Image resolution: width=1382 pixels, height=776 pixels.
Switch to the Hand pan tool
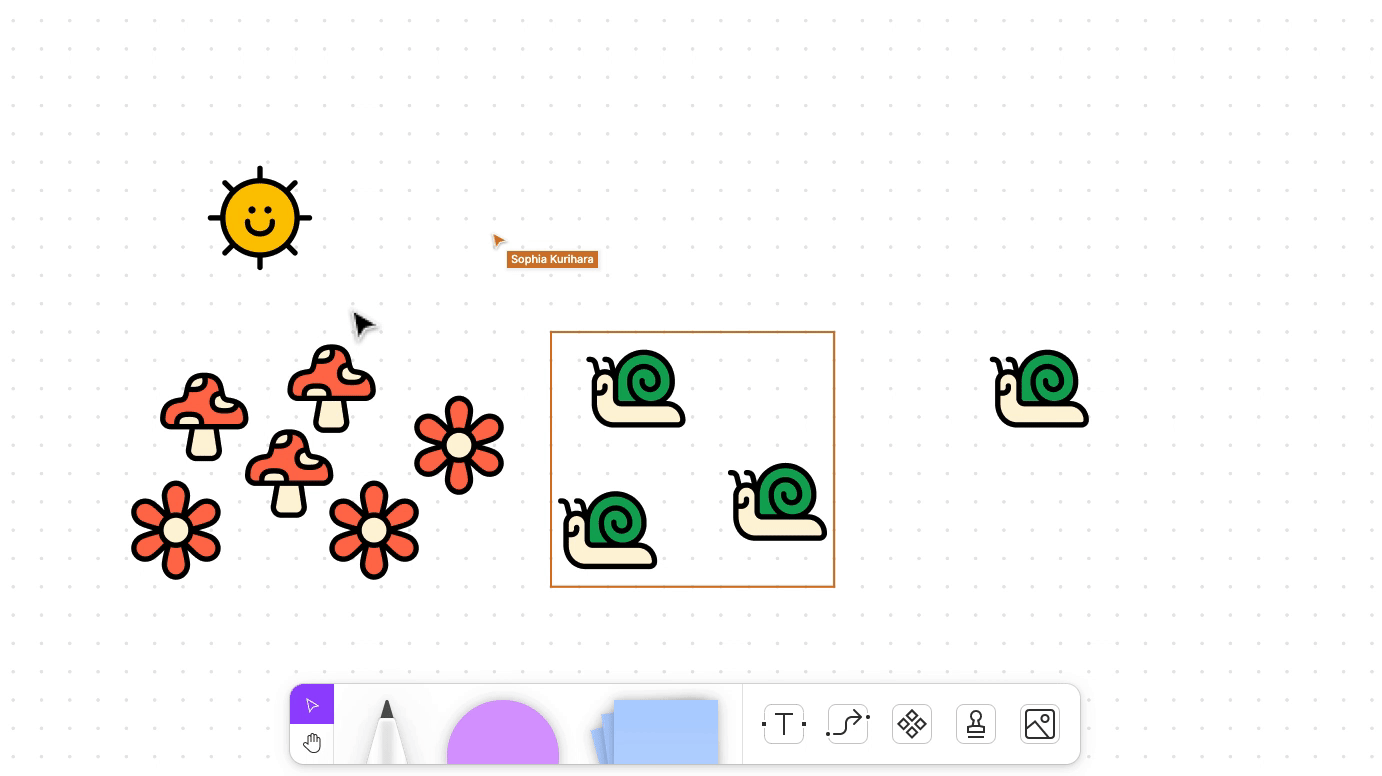coord(312,743)
